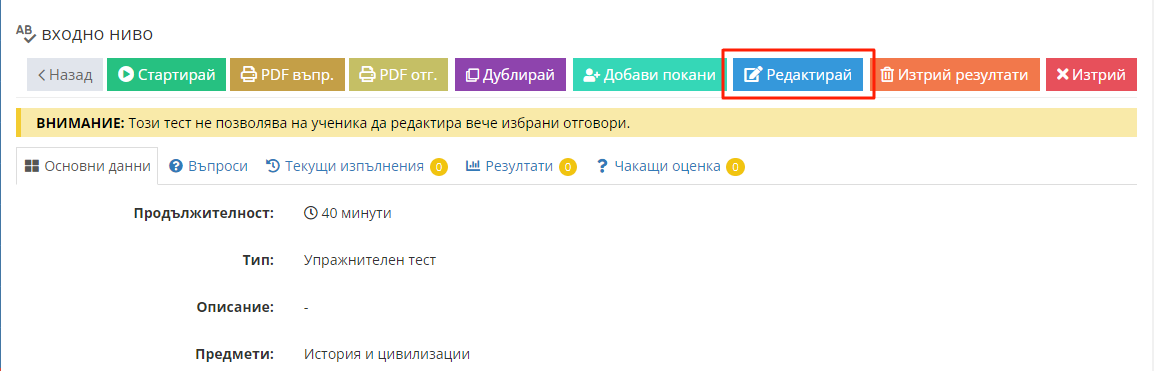
Task: Click the ВХОДНО НИВО test title
Action: 97,34
